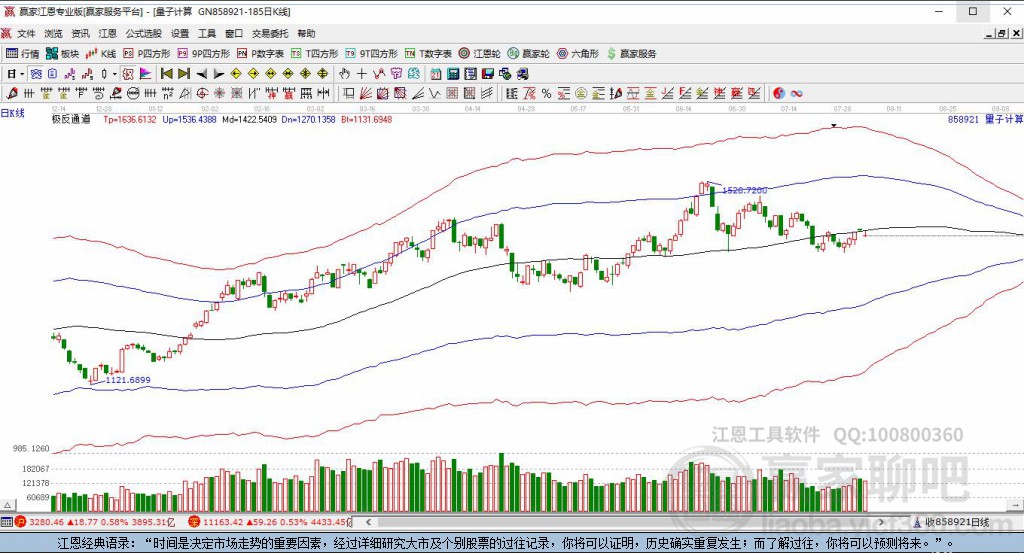This screenshot has height=553, width=1024.
Task: Select the crosshair cursor tool
Action: point(361,74)
